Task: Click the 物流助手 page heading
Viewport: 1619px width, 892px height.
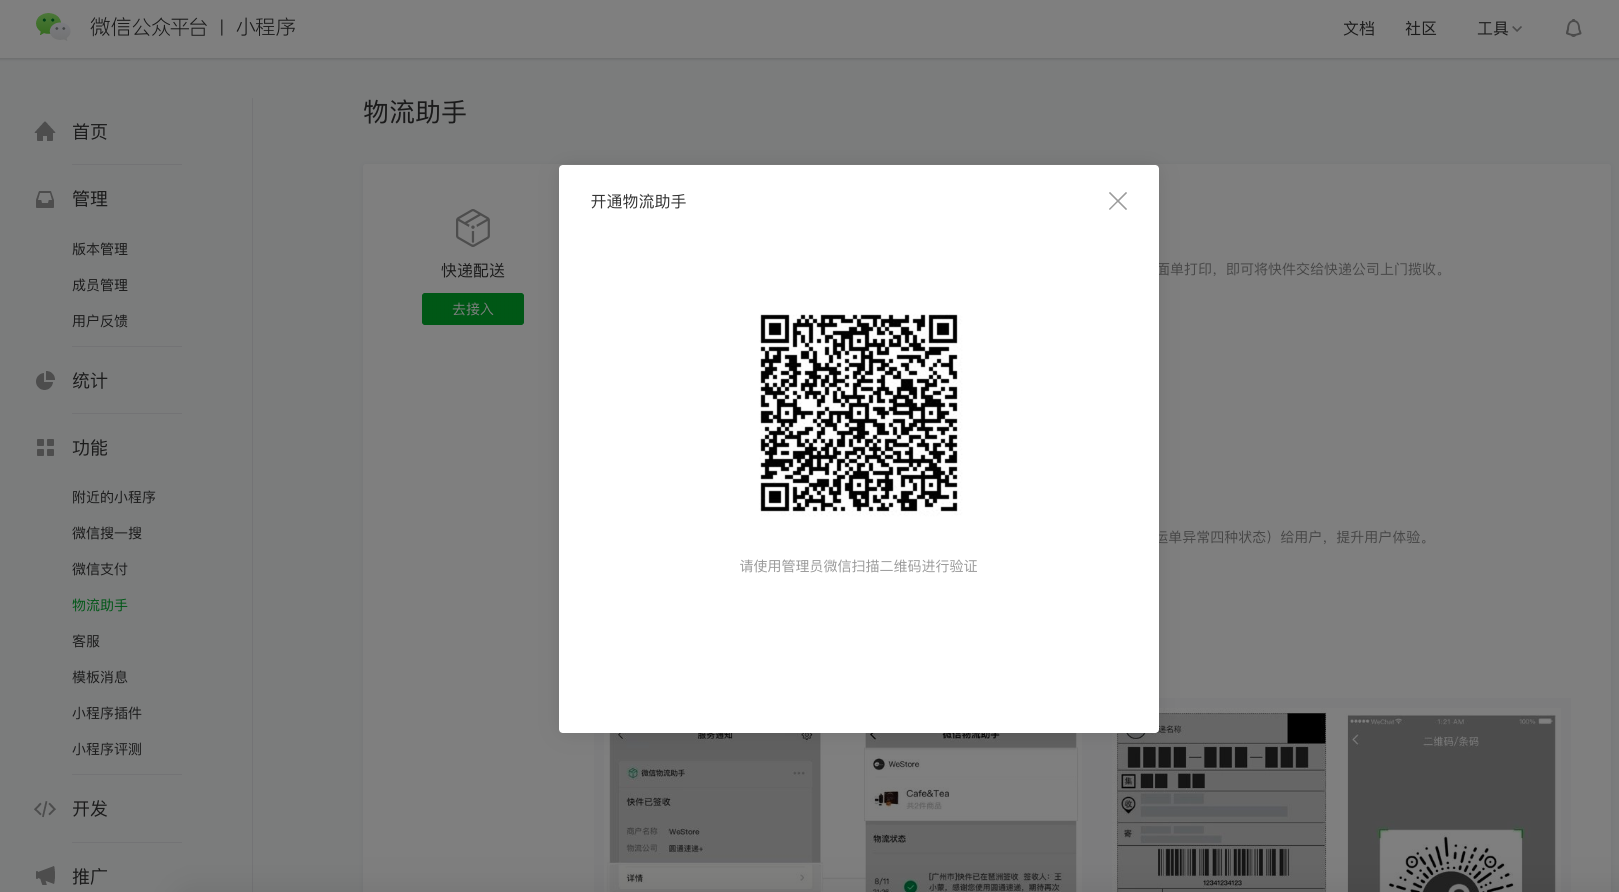Action: pyautogui.click(x=415, y=112)
